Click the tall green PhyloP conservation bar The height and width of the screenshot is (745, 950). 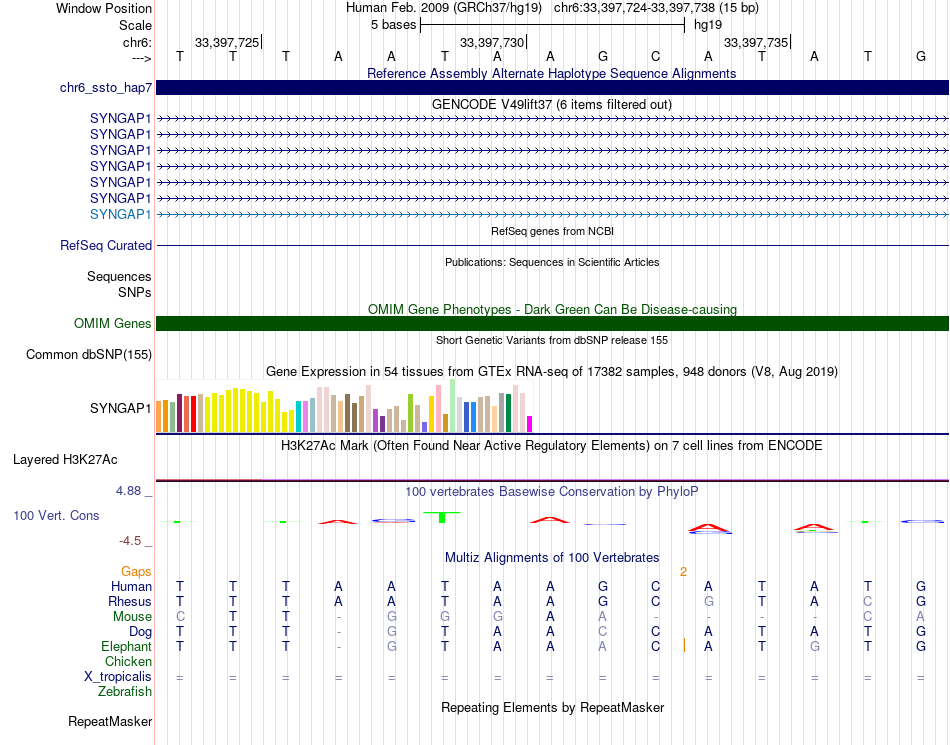tap(442, 517)
